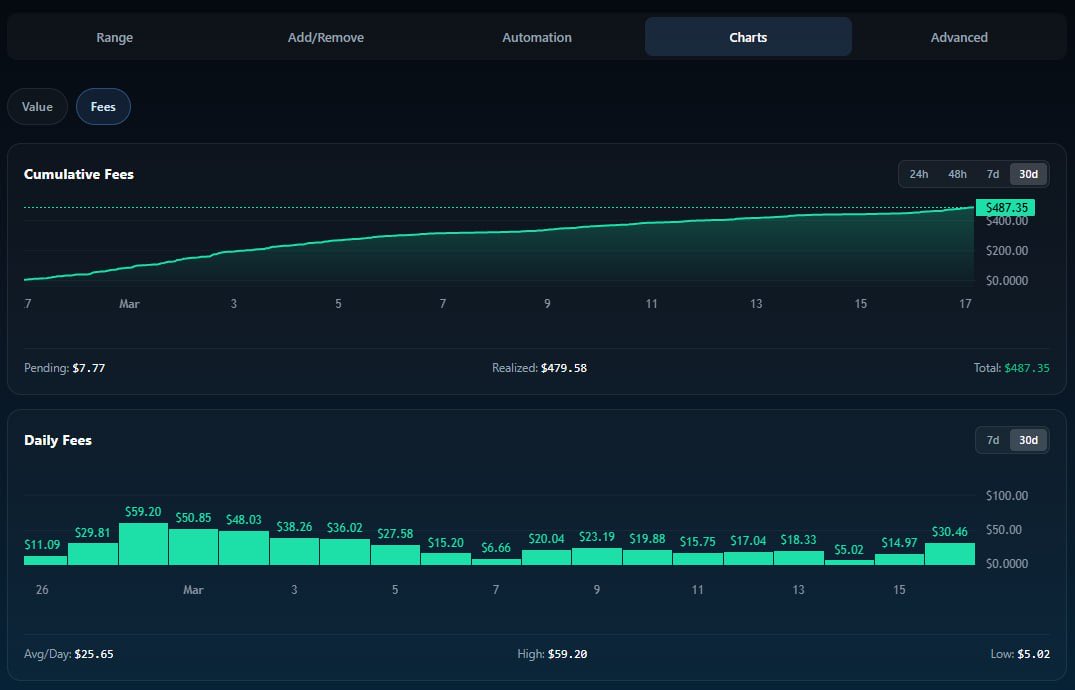Click the $100.00 axis label on daily chart
The image size is (1075, 690).
(x=1007, y=495)
